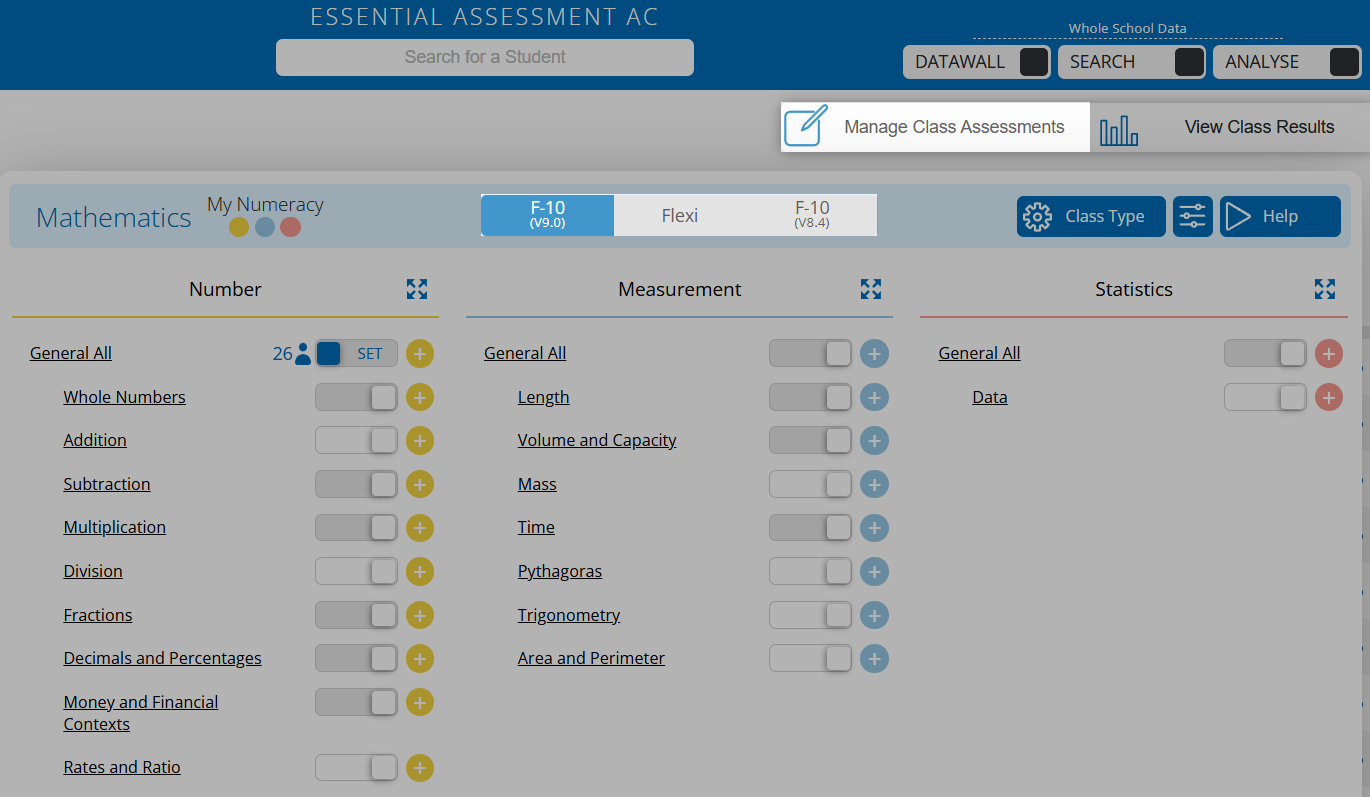Click the plus icon for Decimals and Percentages
Viewport: 1370px width, 797px height.
coord(420,658)
